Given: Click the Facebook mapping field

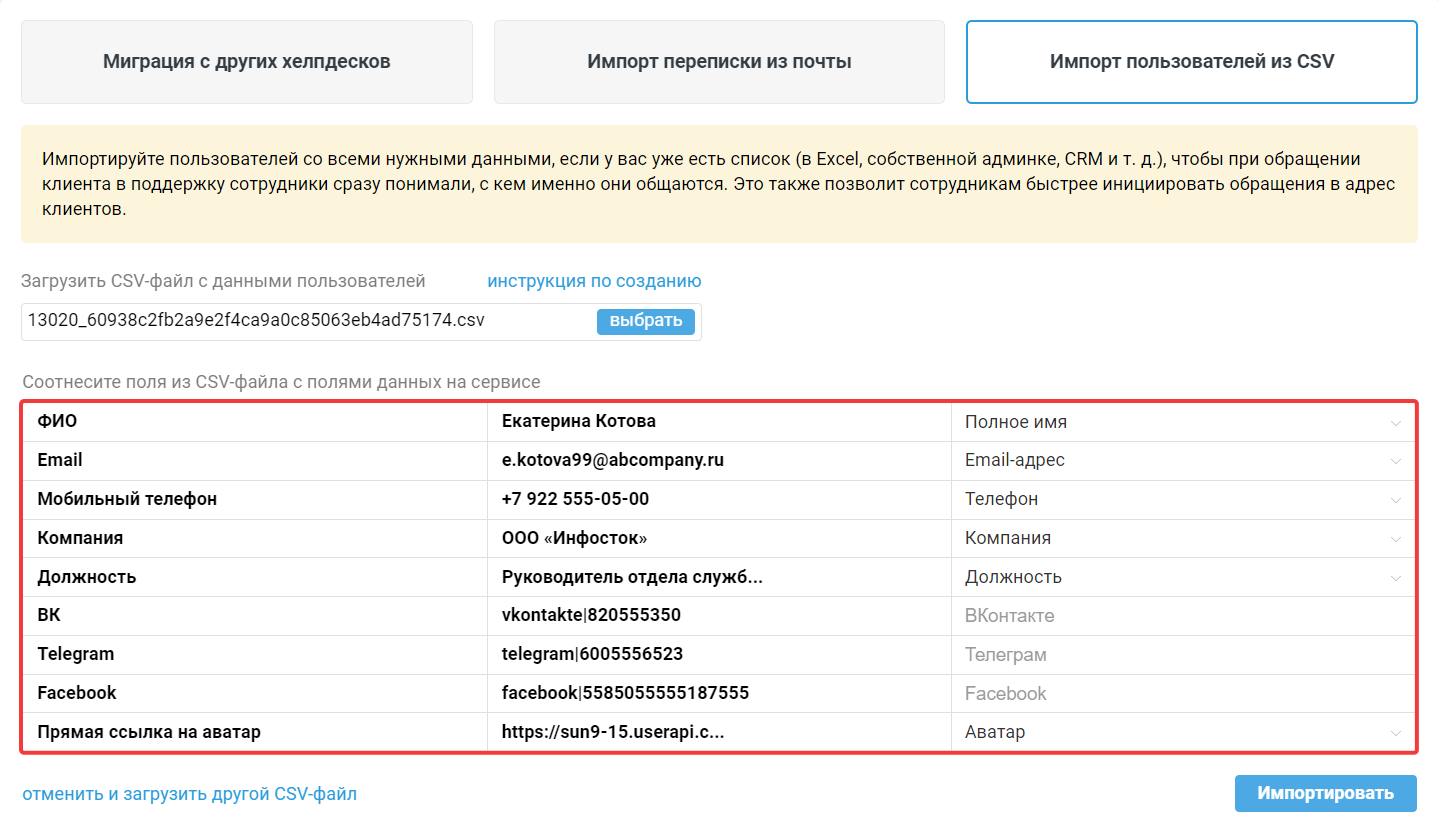Looking at the screenshot, I should (1183, 693).
